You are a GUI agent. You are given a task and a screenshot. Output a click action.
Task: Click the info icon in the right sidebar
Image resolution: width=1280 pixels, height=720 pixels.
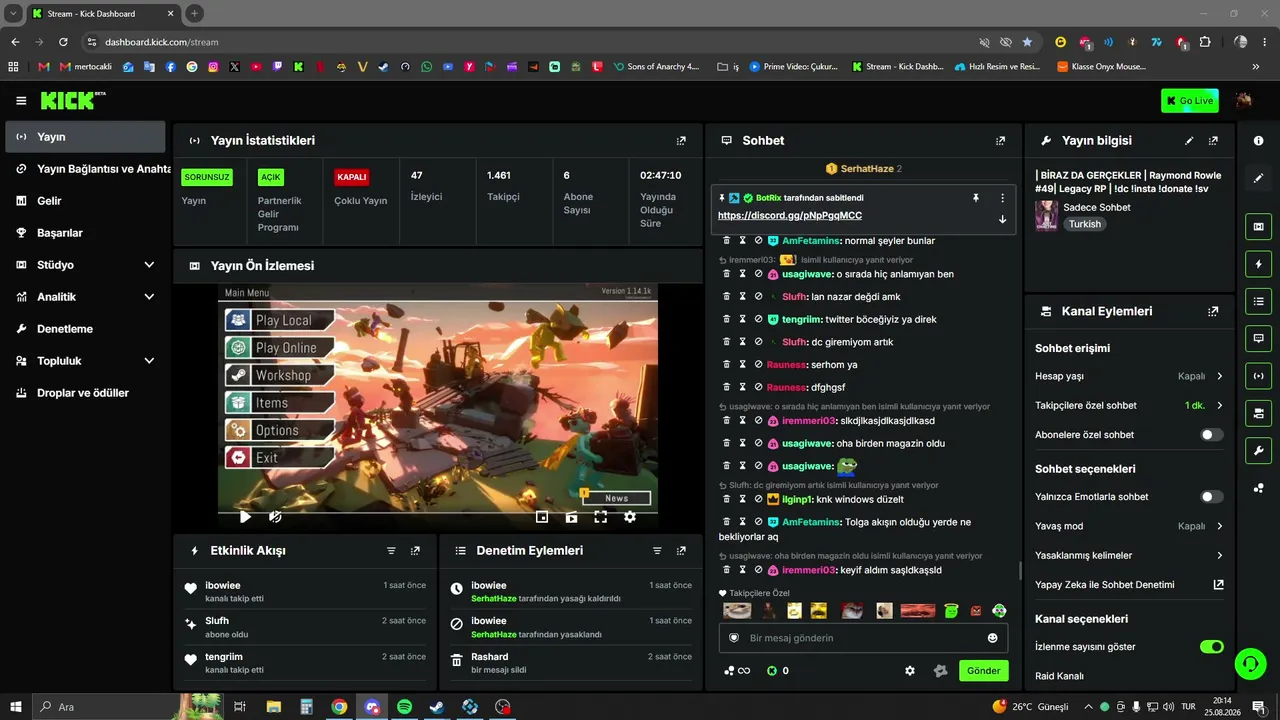tap(1258, 141)
